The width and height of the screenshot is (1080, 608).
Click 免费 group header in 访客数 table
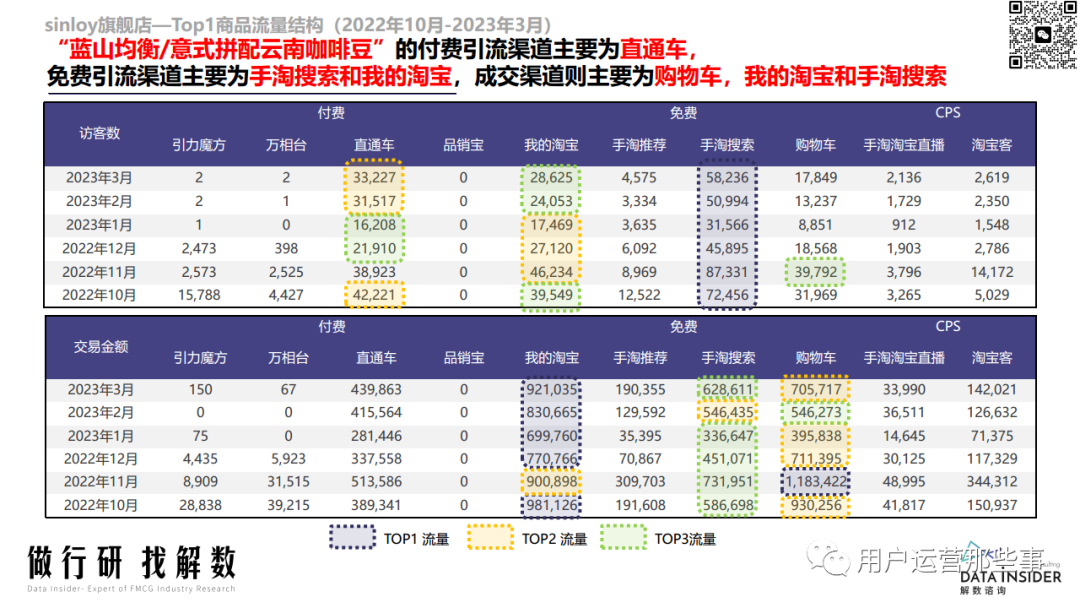pos(683,113)
